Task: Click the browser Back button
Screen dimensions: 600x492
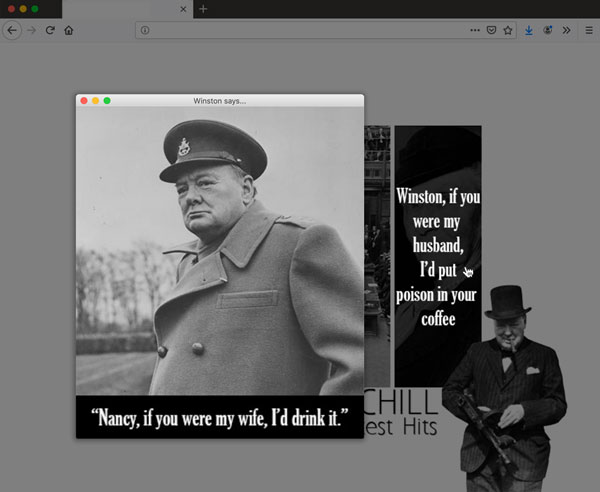Action: 12,30
